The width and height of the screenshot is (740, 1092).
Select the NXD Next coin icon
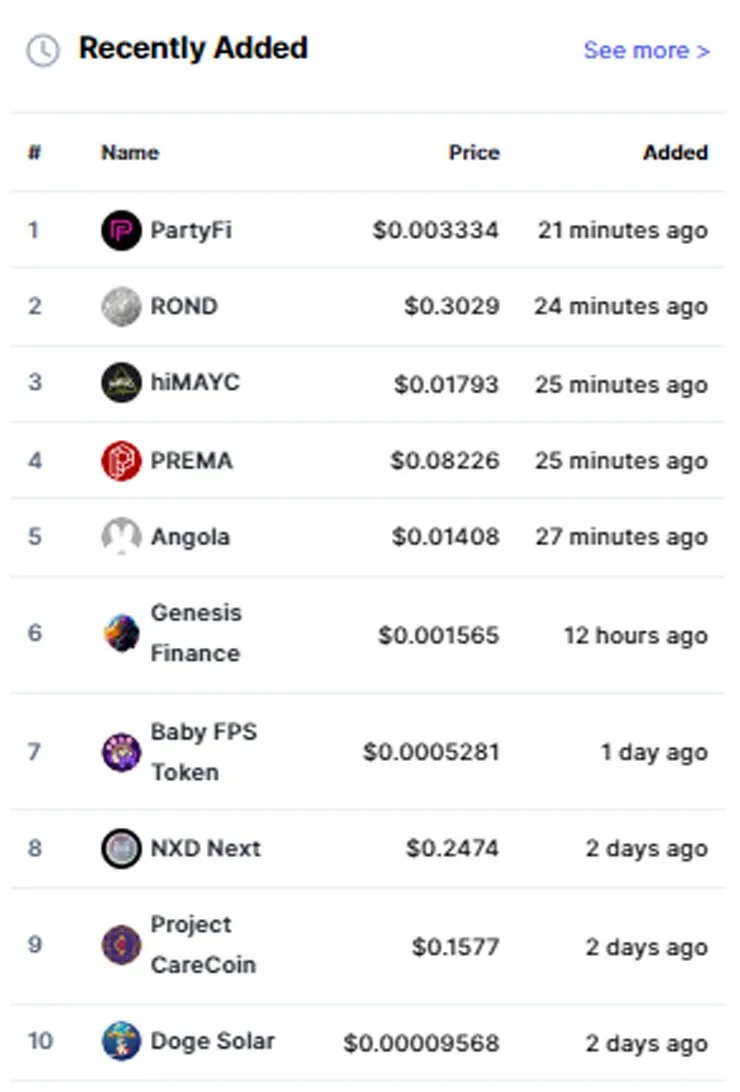[x=121, y=848]
